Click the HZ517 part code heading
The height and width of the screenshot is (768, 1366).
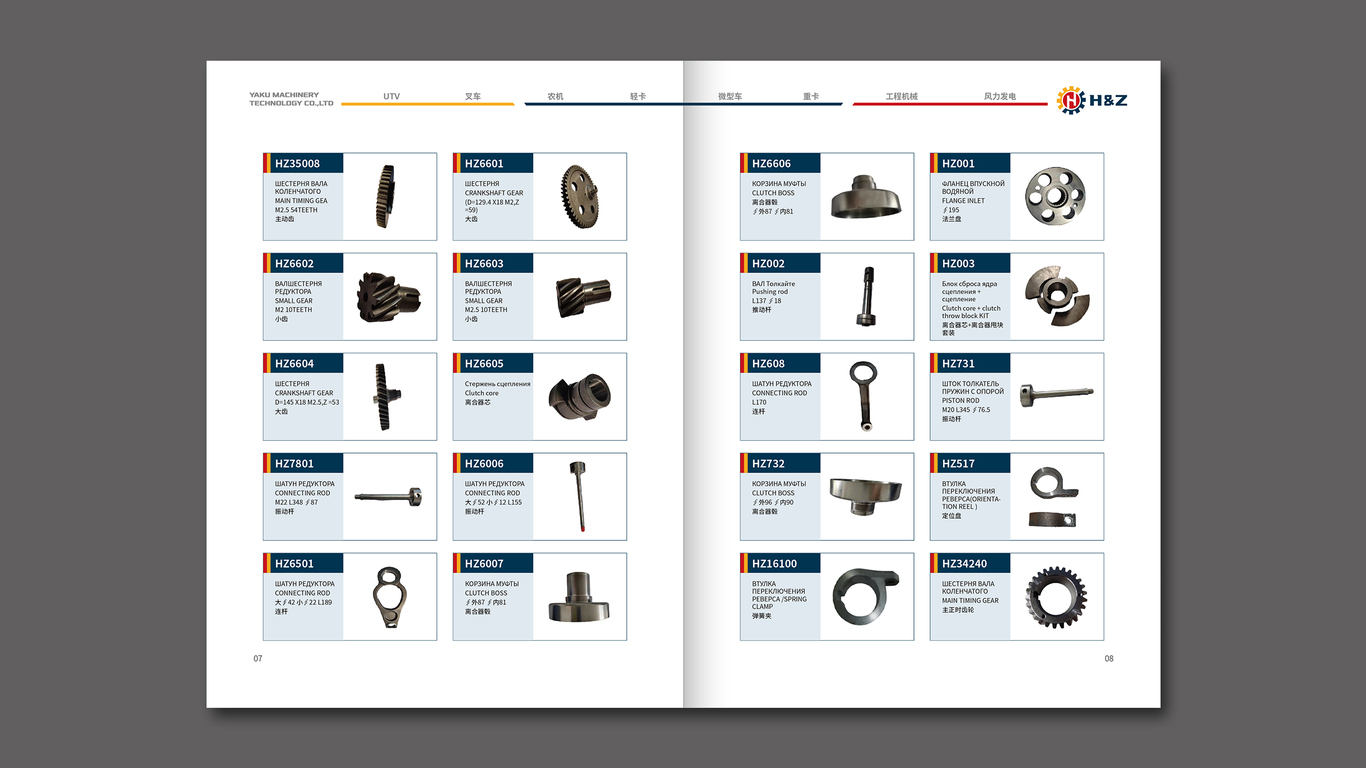click(x=958, y=464)
